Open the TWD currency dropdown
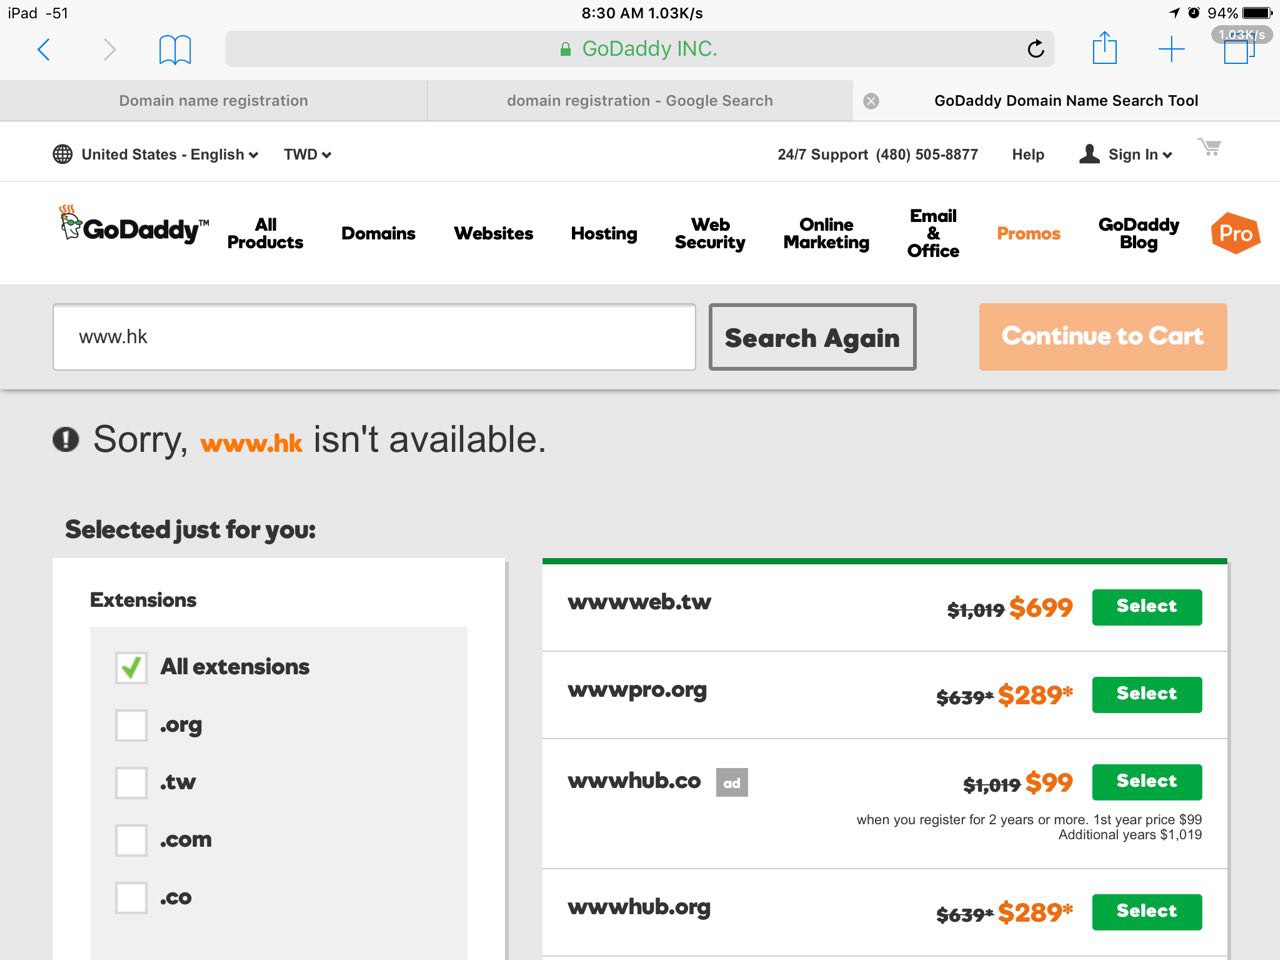Viewport: 1280px width, 960px height. [307, 154]
